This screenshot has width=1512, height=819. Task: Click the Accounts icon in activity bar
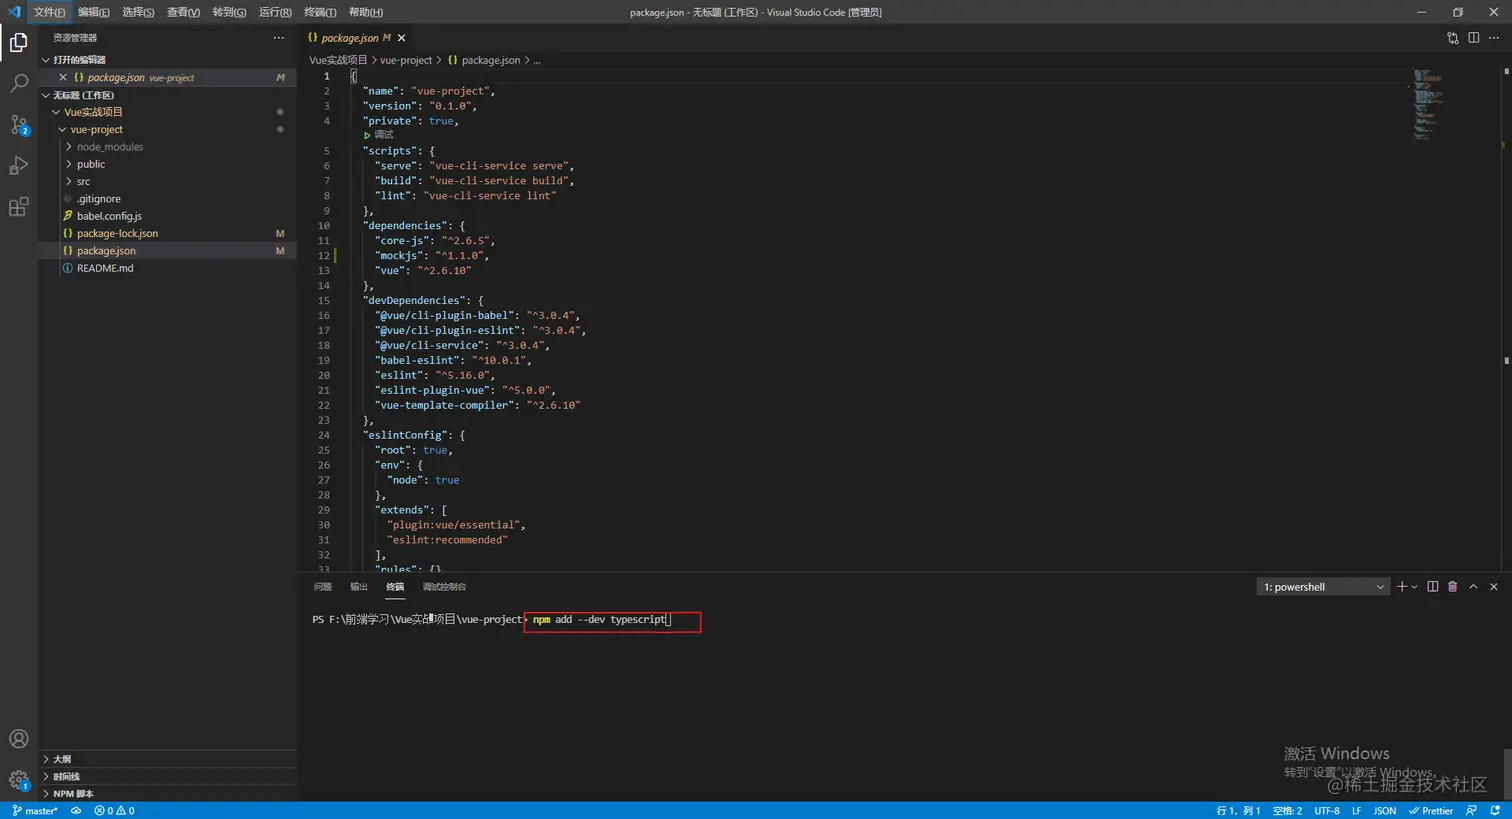[x=19, y=739]
